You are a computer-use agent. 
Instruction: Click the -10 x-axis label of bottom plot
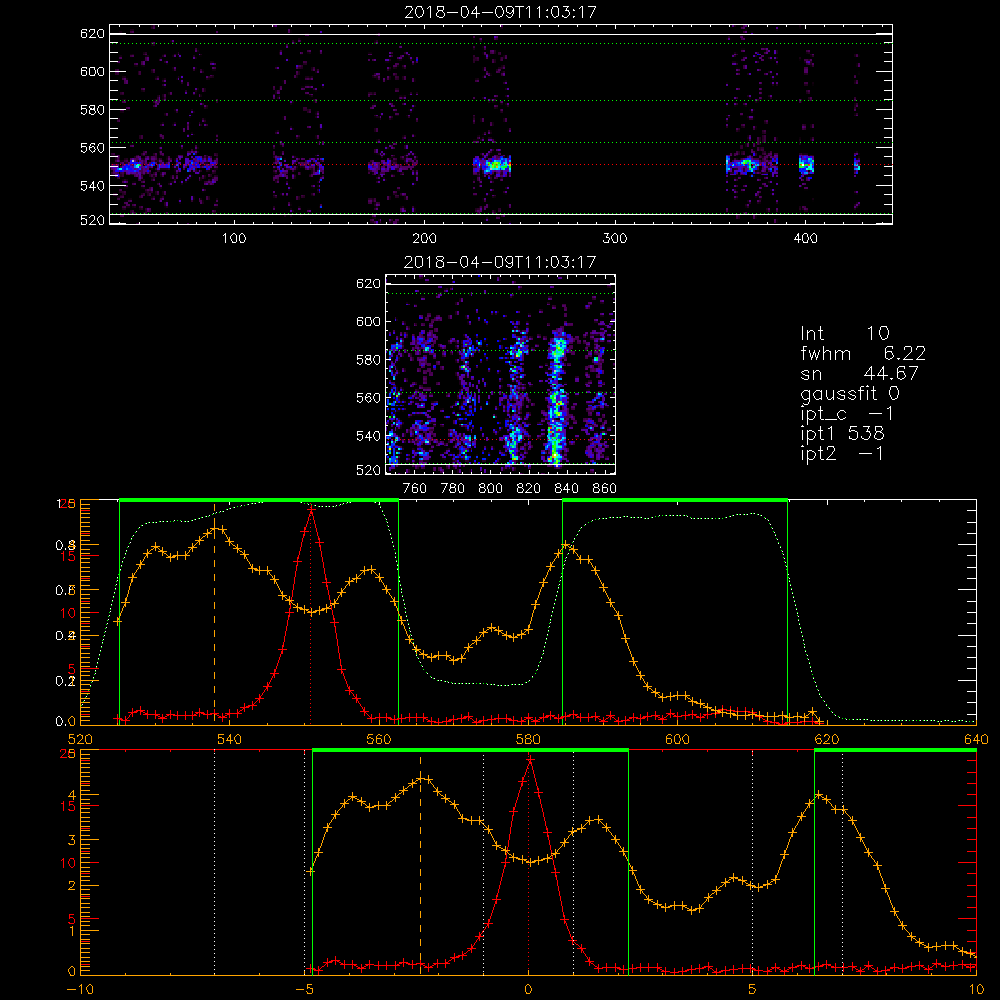coord(80,990)
